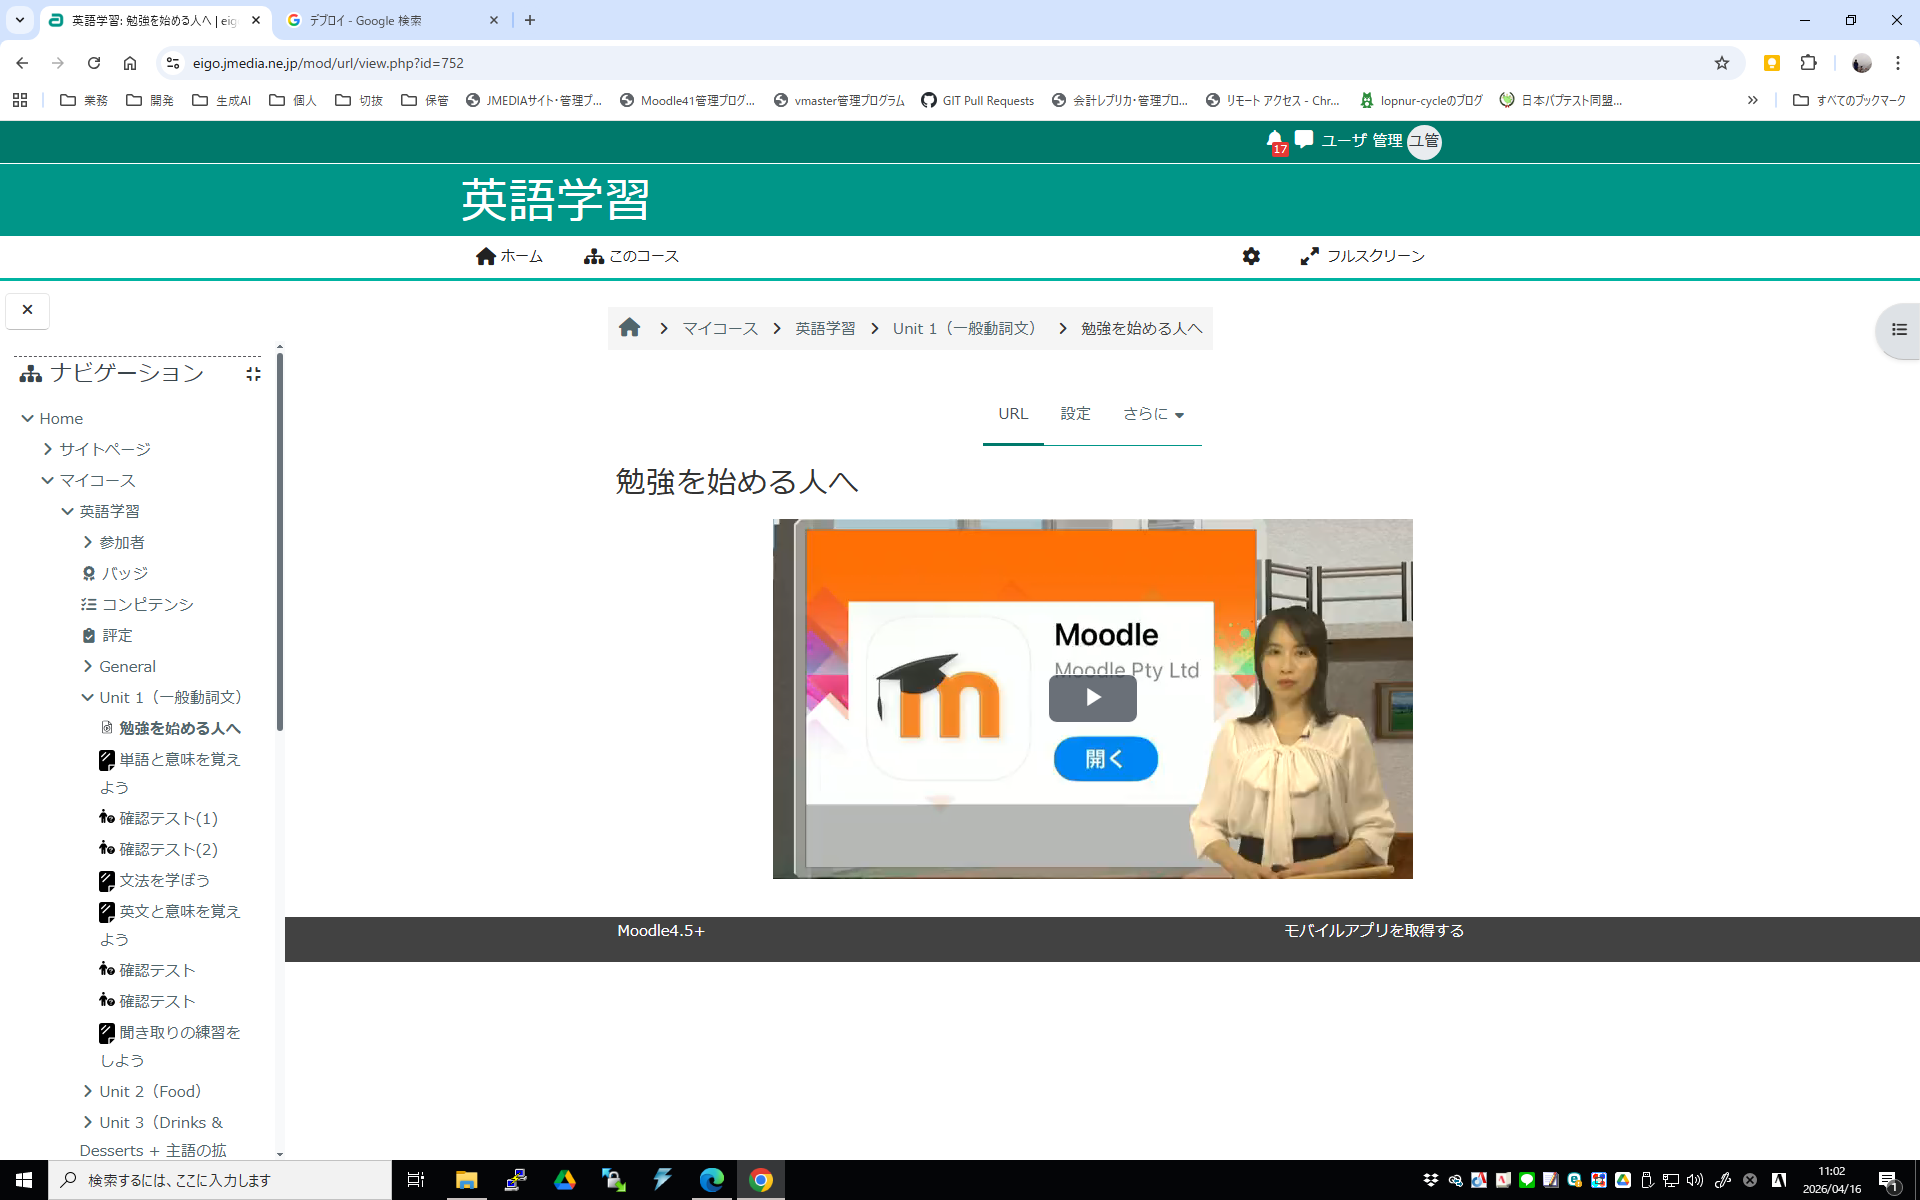Select the URL tab
The width and height of the screenshot is (1920, 1200).
point(1013,414)
